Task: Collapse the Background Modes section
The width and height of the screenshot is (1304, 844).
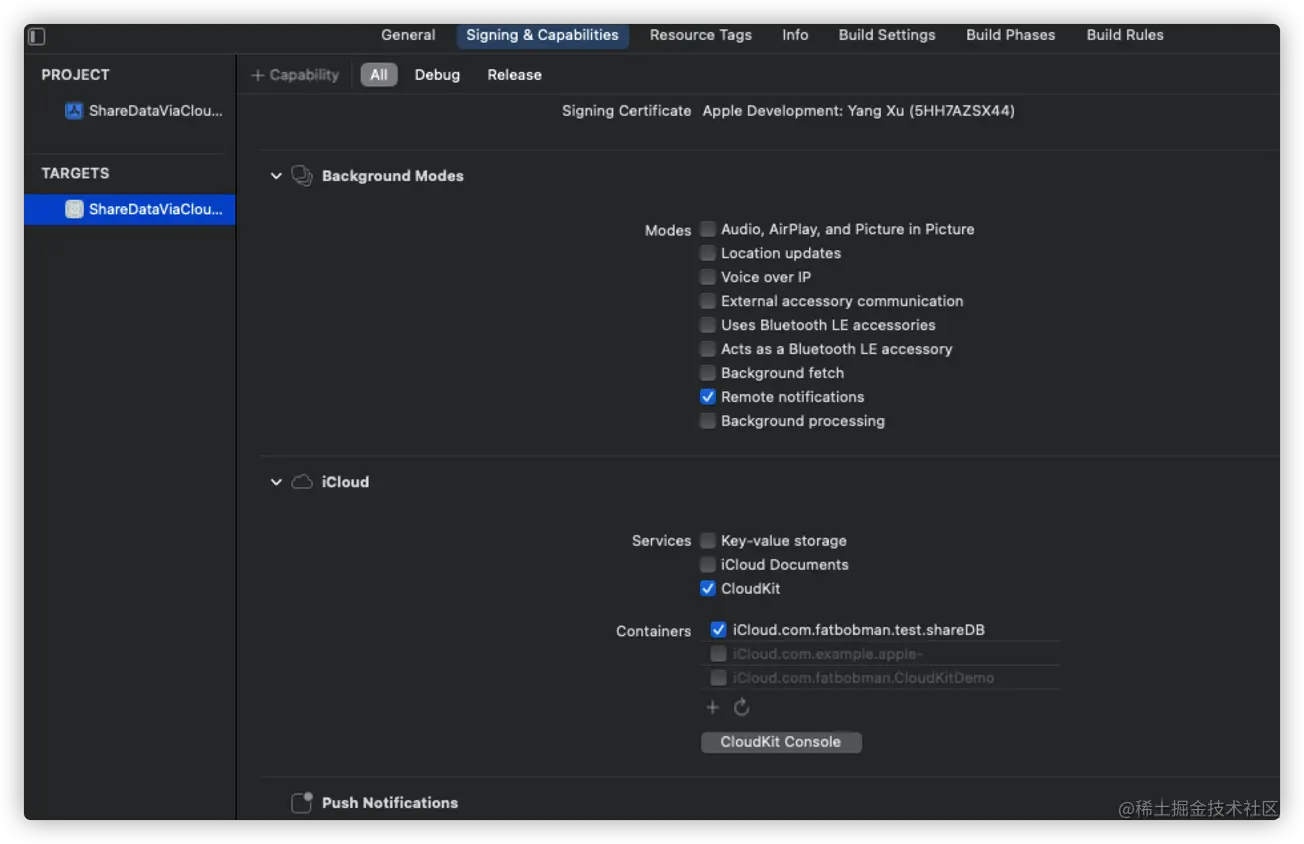Action: (276, 176)
